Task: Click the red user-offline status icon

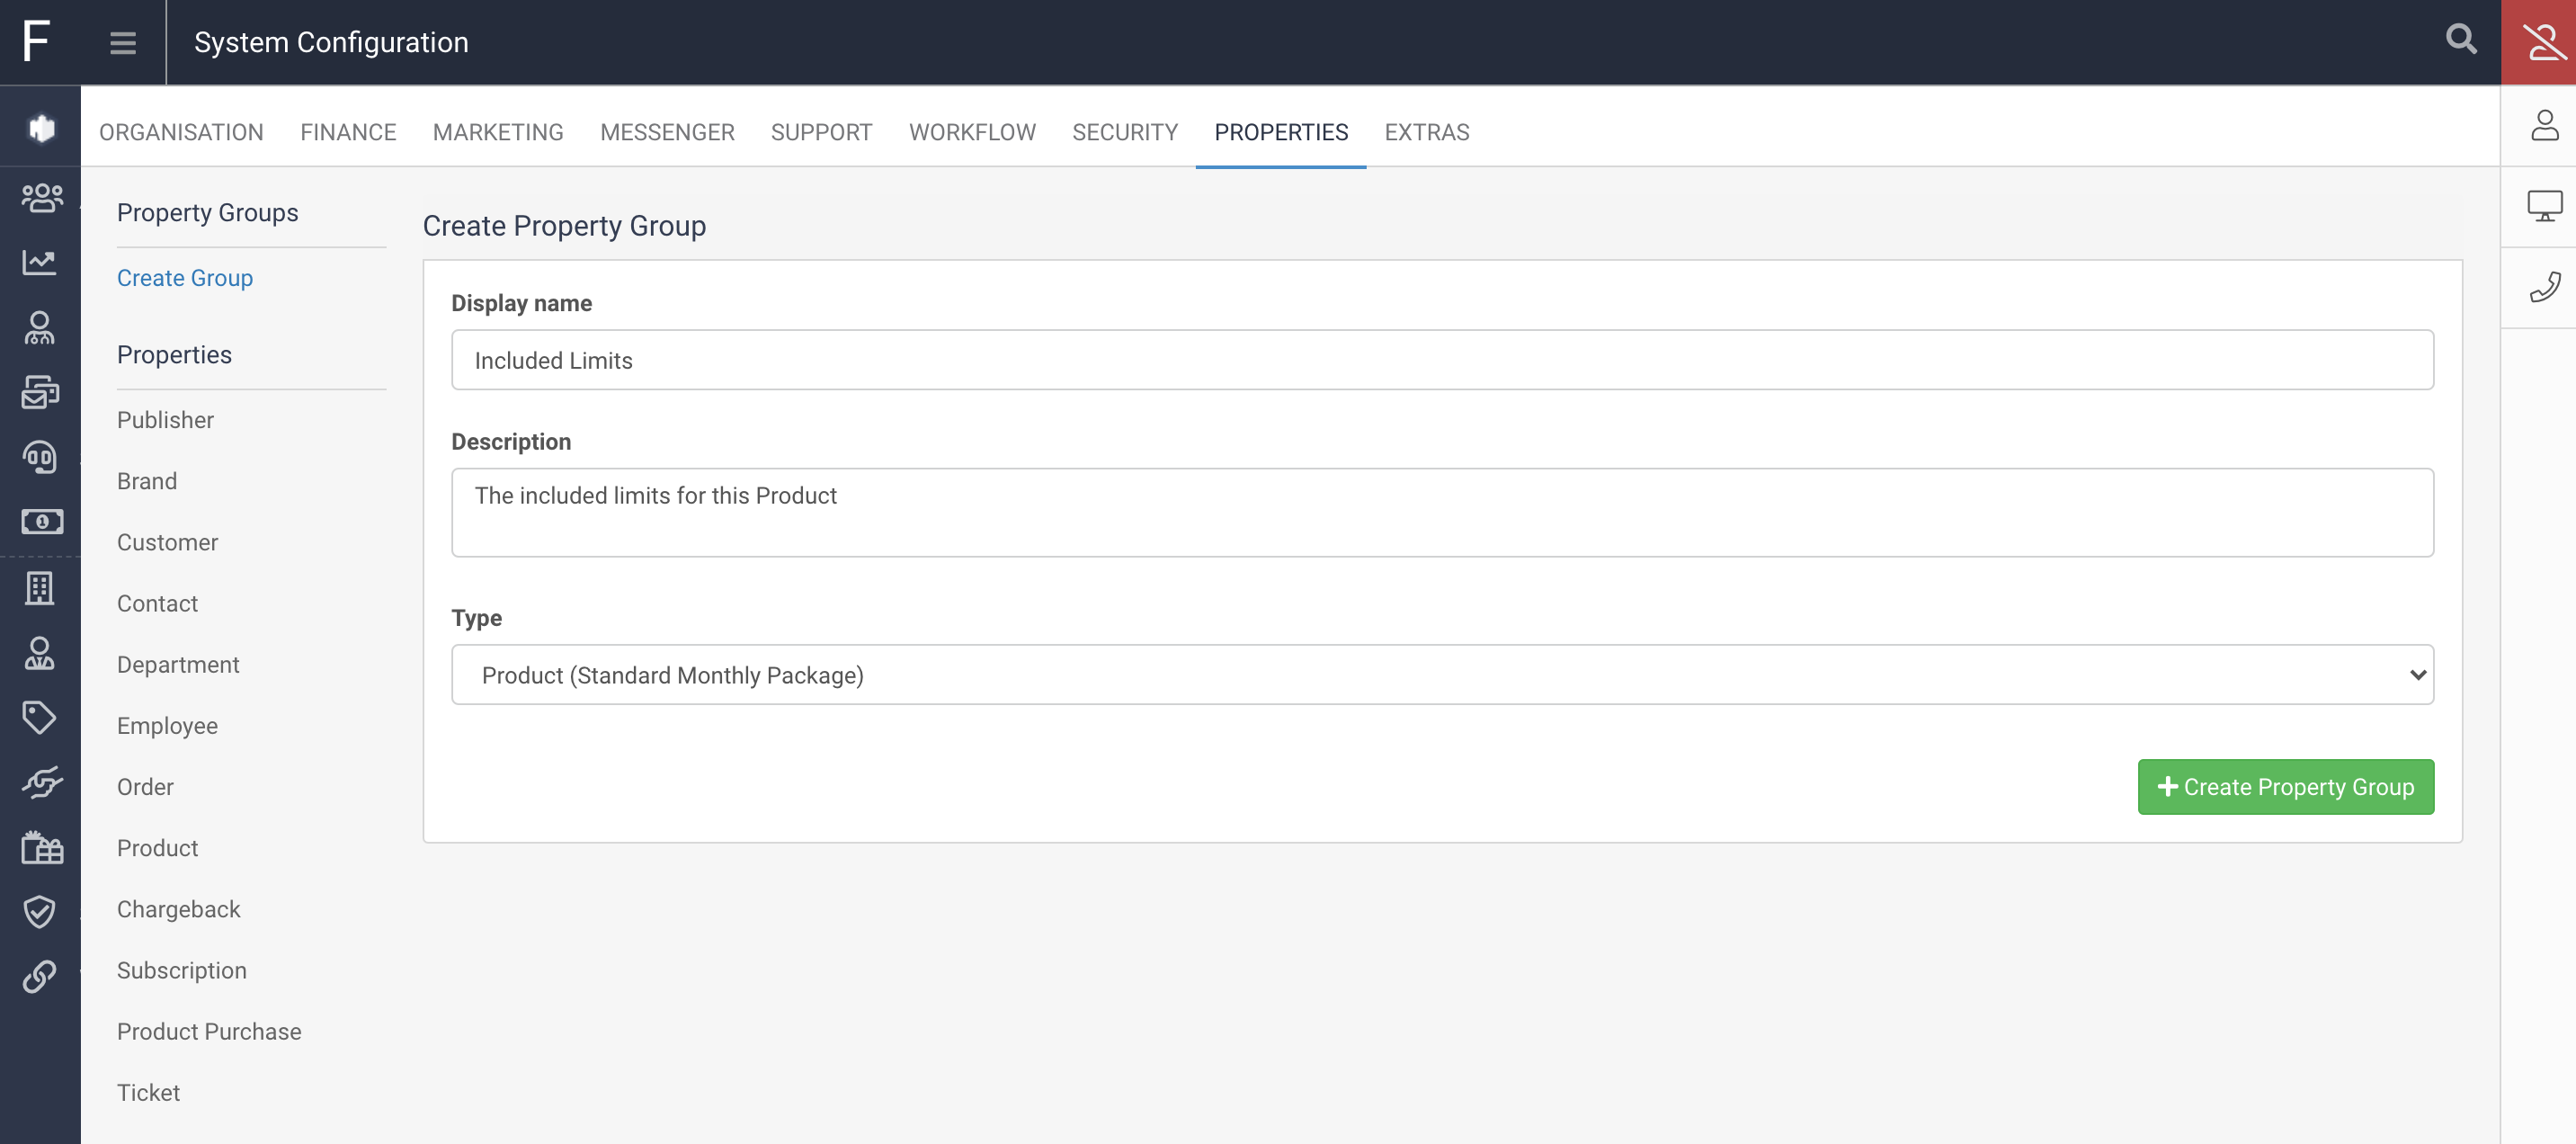Action: [x=2542, y=42]
